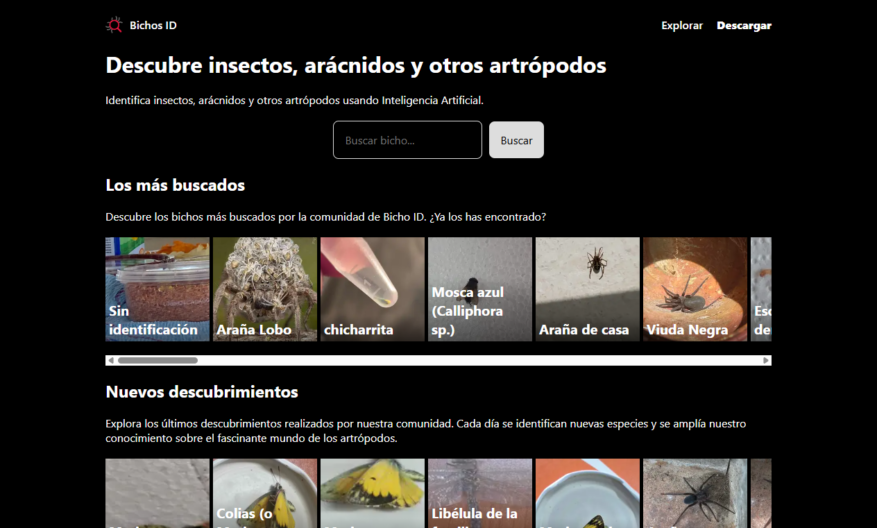The image size is (877, 528).
Task: Open the black spider on concrete card
Action: pos(695,493)
